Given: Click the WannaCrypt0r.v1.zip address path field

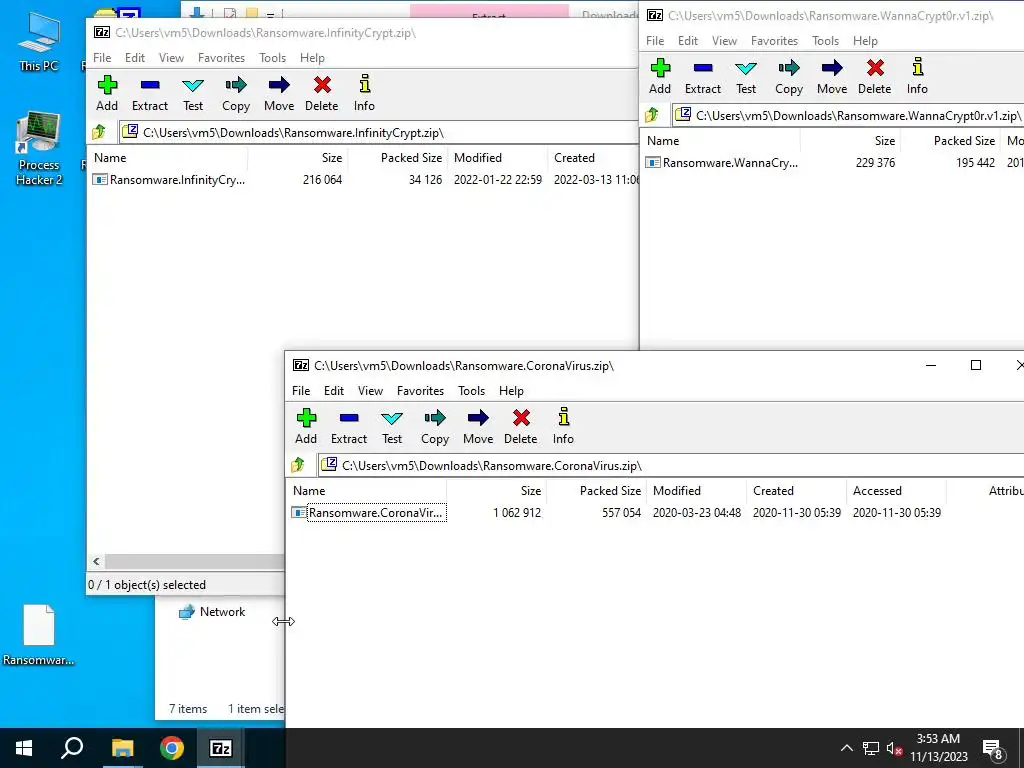Looking at the screenshot, I should coord(848,115).
